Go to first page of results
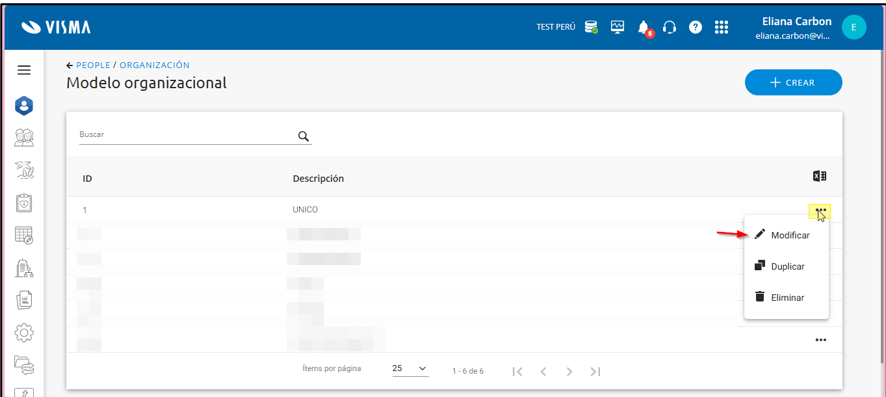The image size is (886, 397). click(x=517, y=372)
